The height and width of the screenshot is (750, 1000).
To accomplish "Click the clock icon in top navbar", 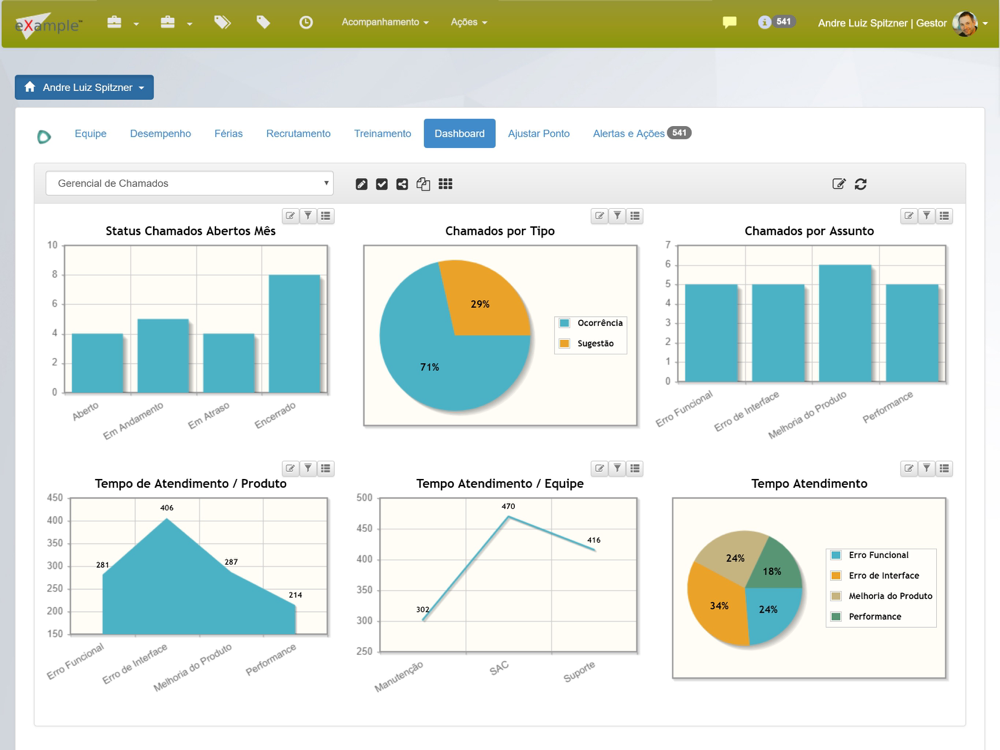I will click(306, 22).
